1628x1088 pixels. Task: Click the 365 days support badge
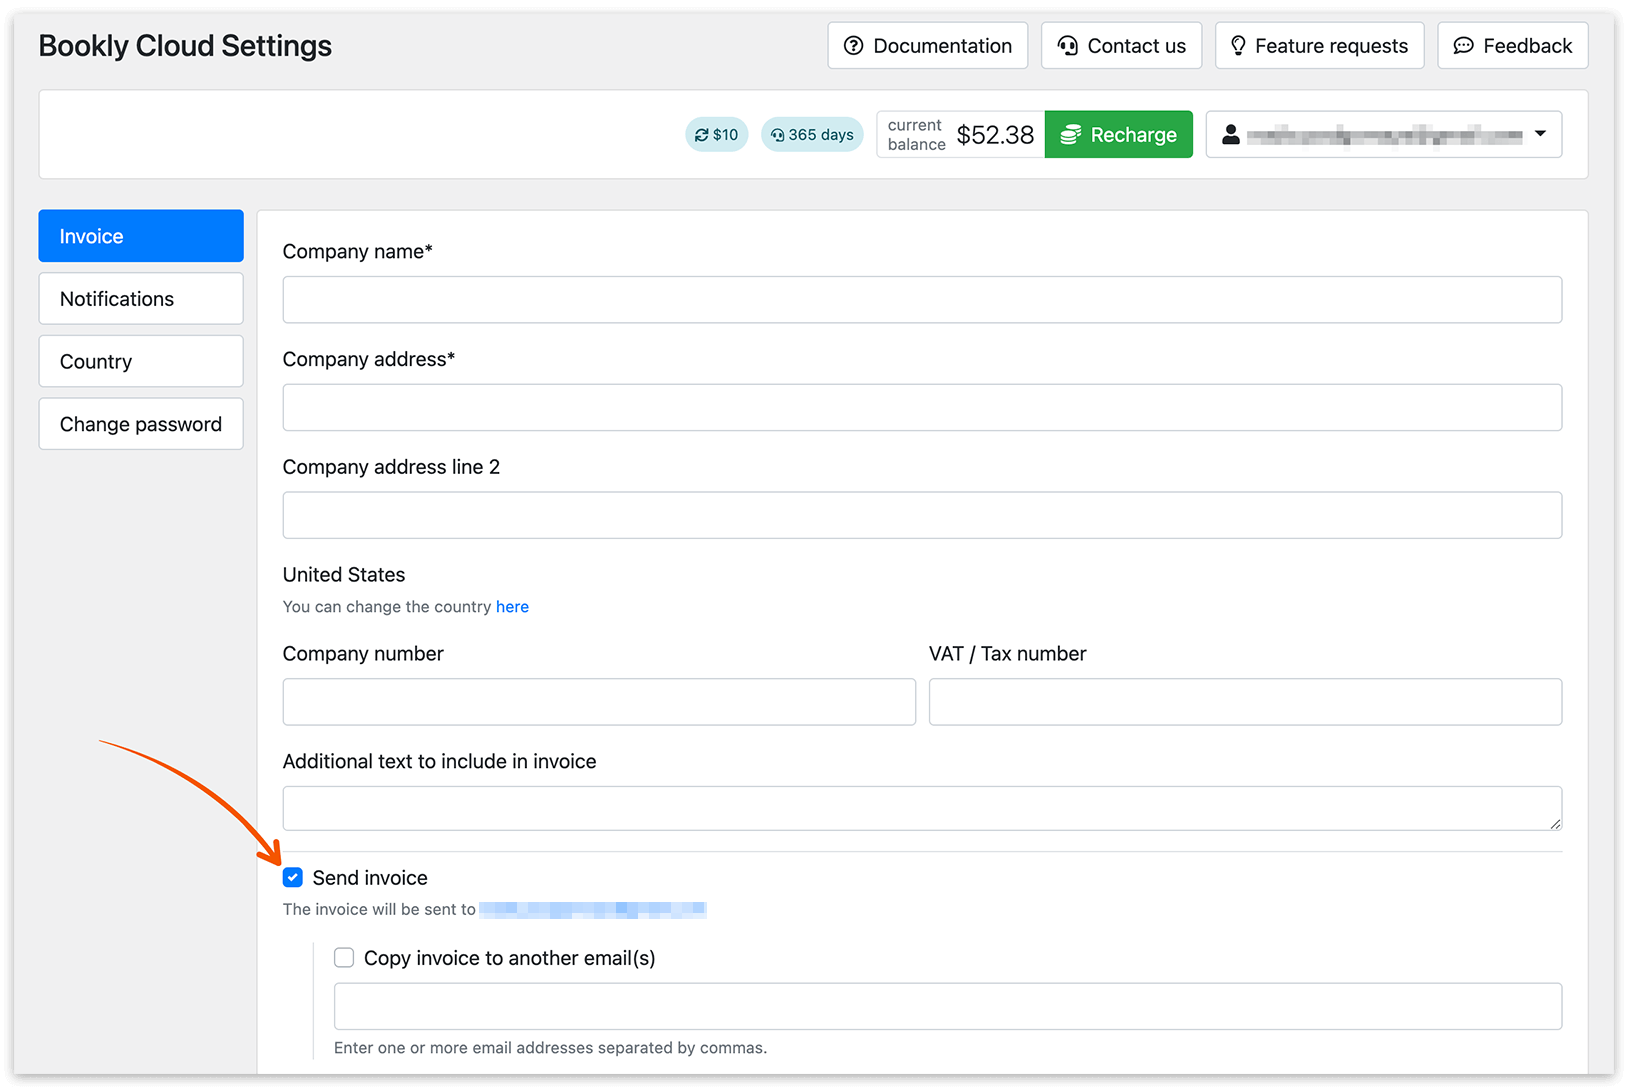pyautogui.click(x=812, y=135)
